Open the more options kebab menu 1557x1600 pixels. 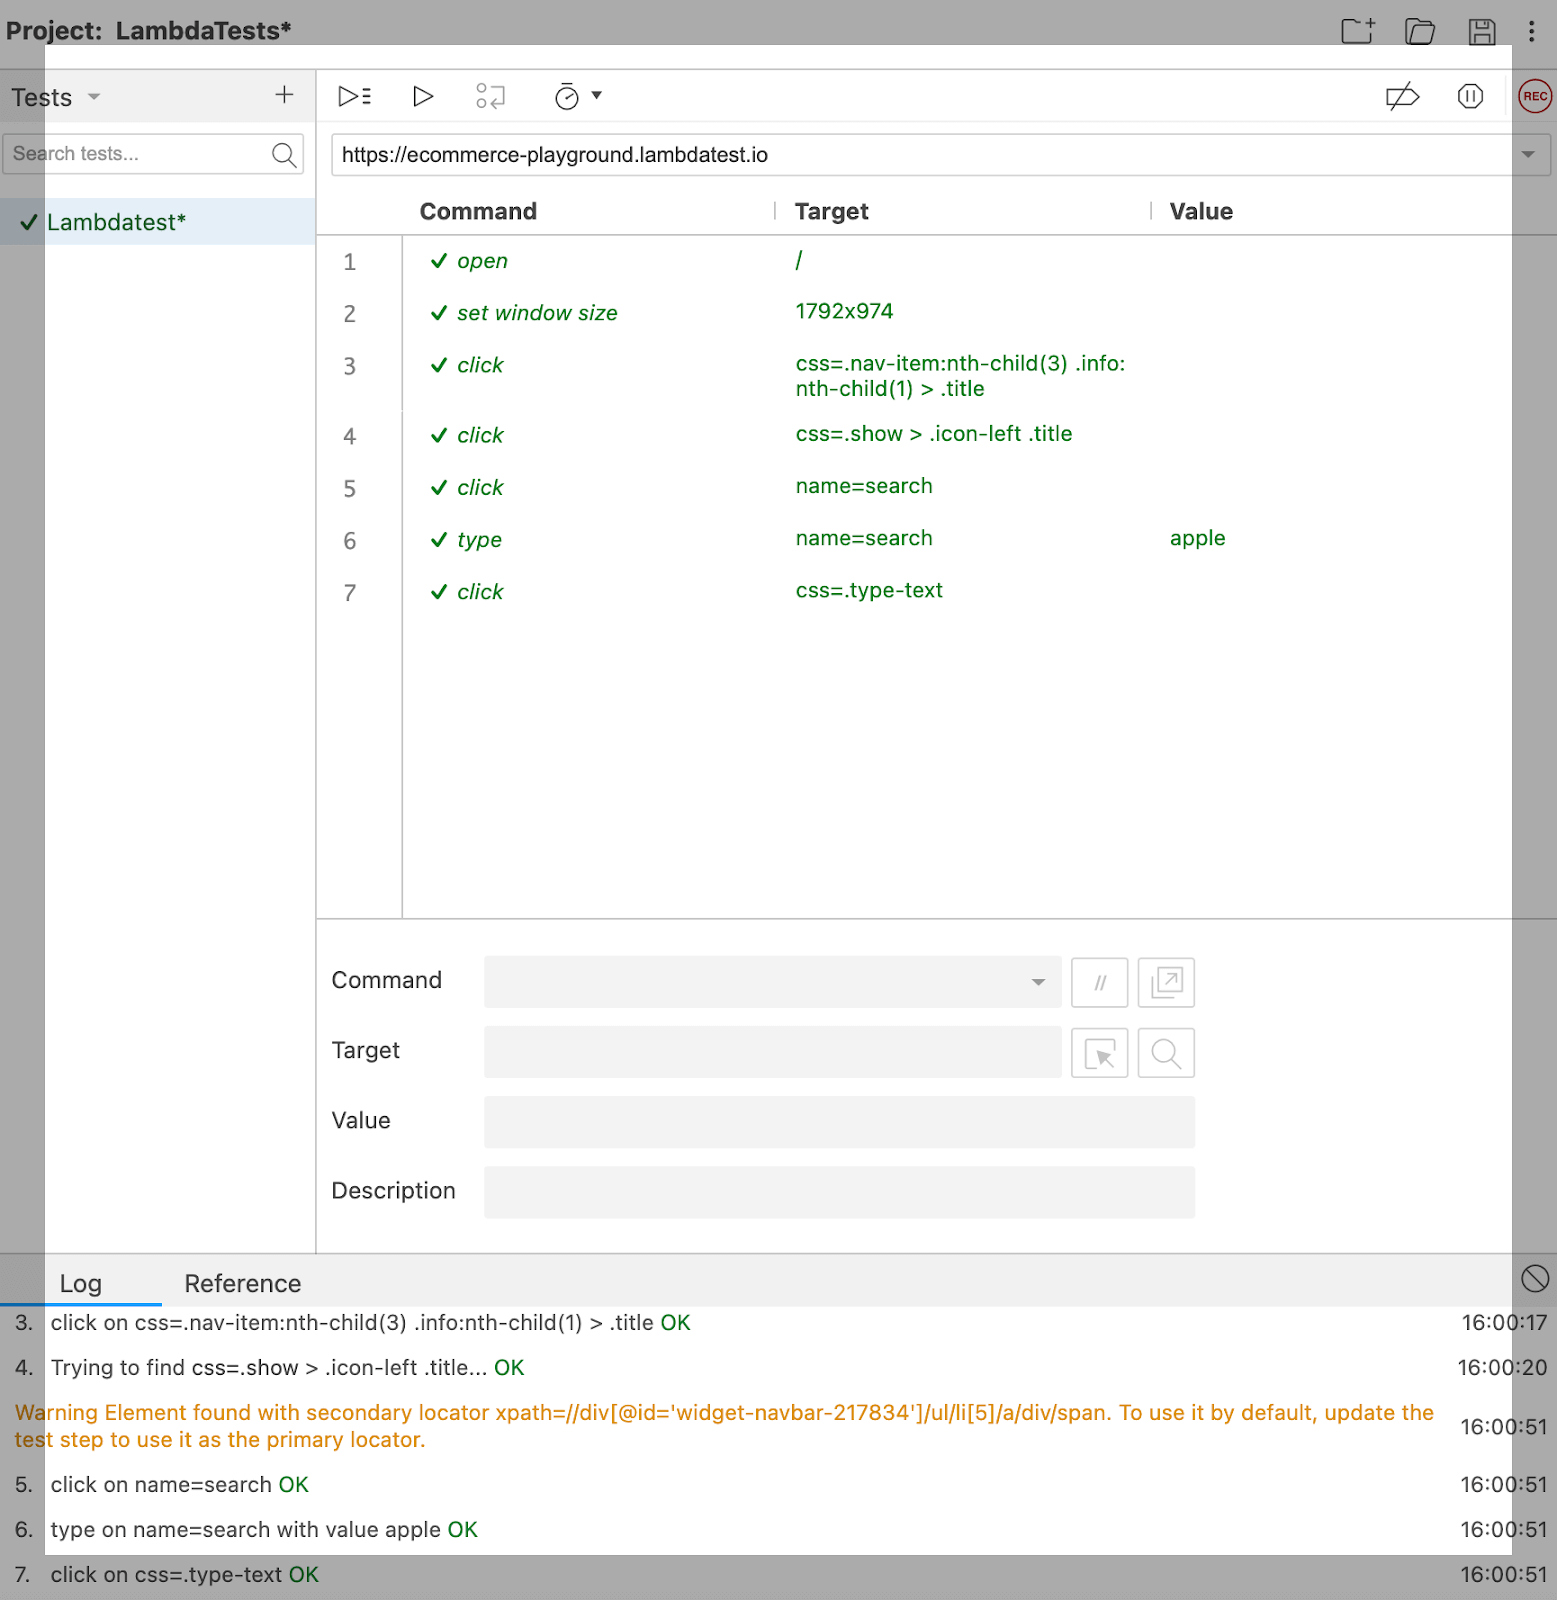[x=1531, y=31]
